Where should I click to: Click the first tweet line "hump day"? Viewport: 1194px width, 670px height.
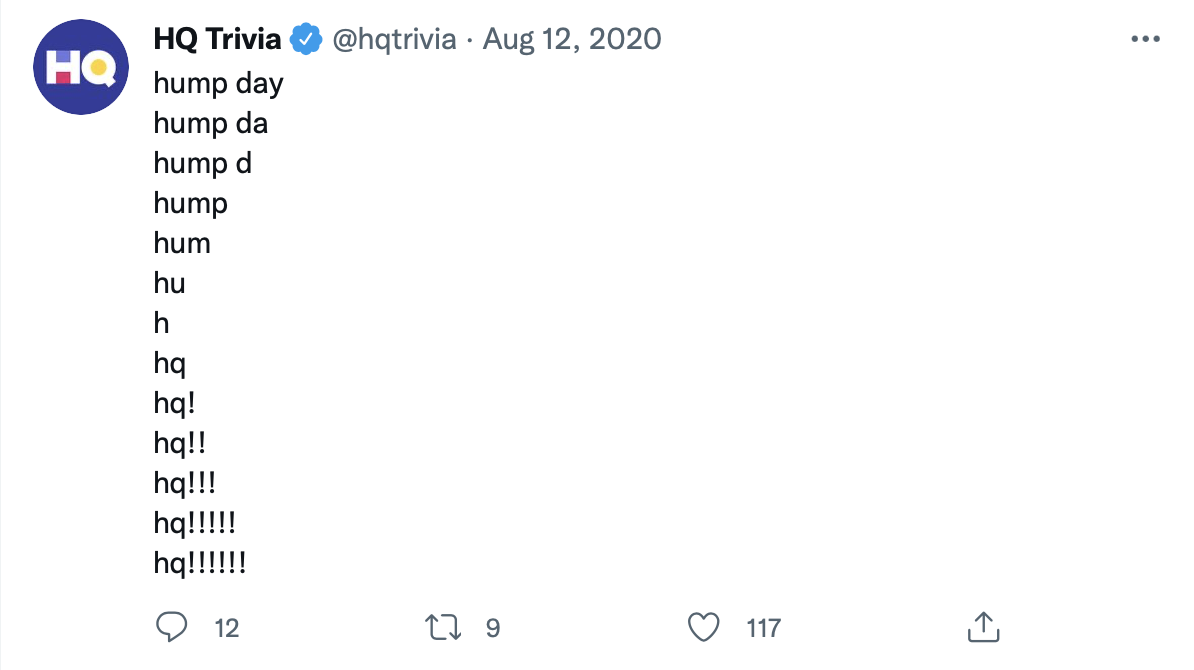pos(218,83)
